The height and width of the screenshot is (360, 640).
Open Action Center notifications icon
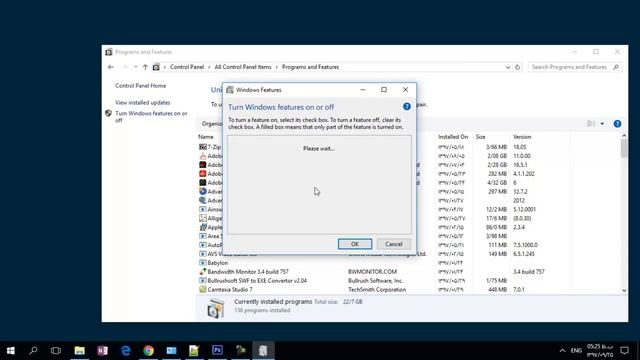624,351
